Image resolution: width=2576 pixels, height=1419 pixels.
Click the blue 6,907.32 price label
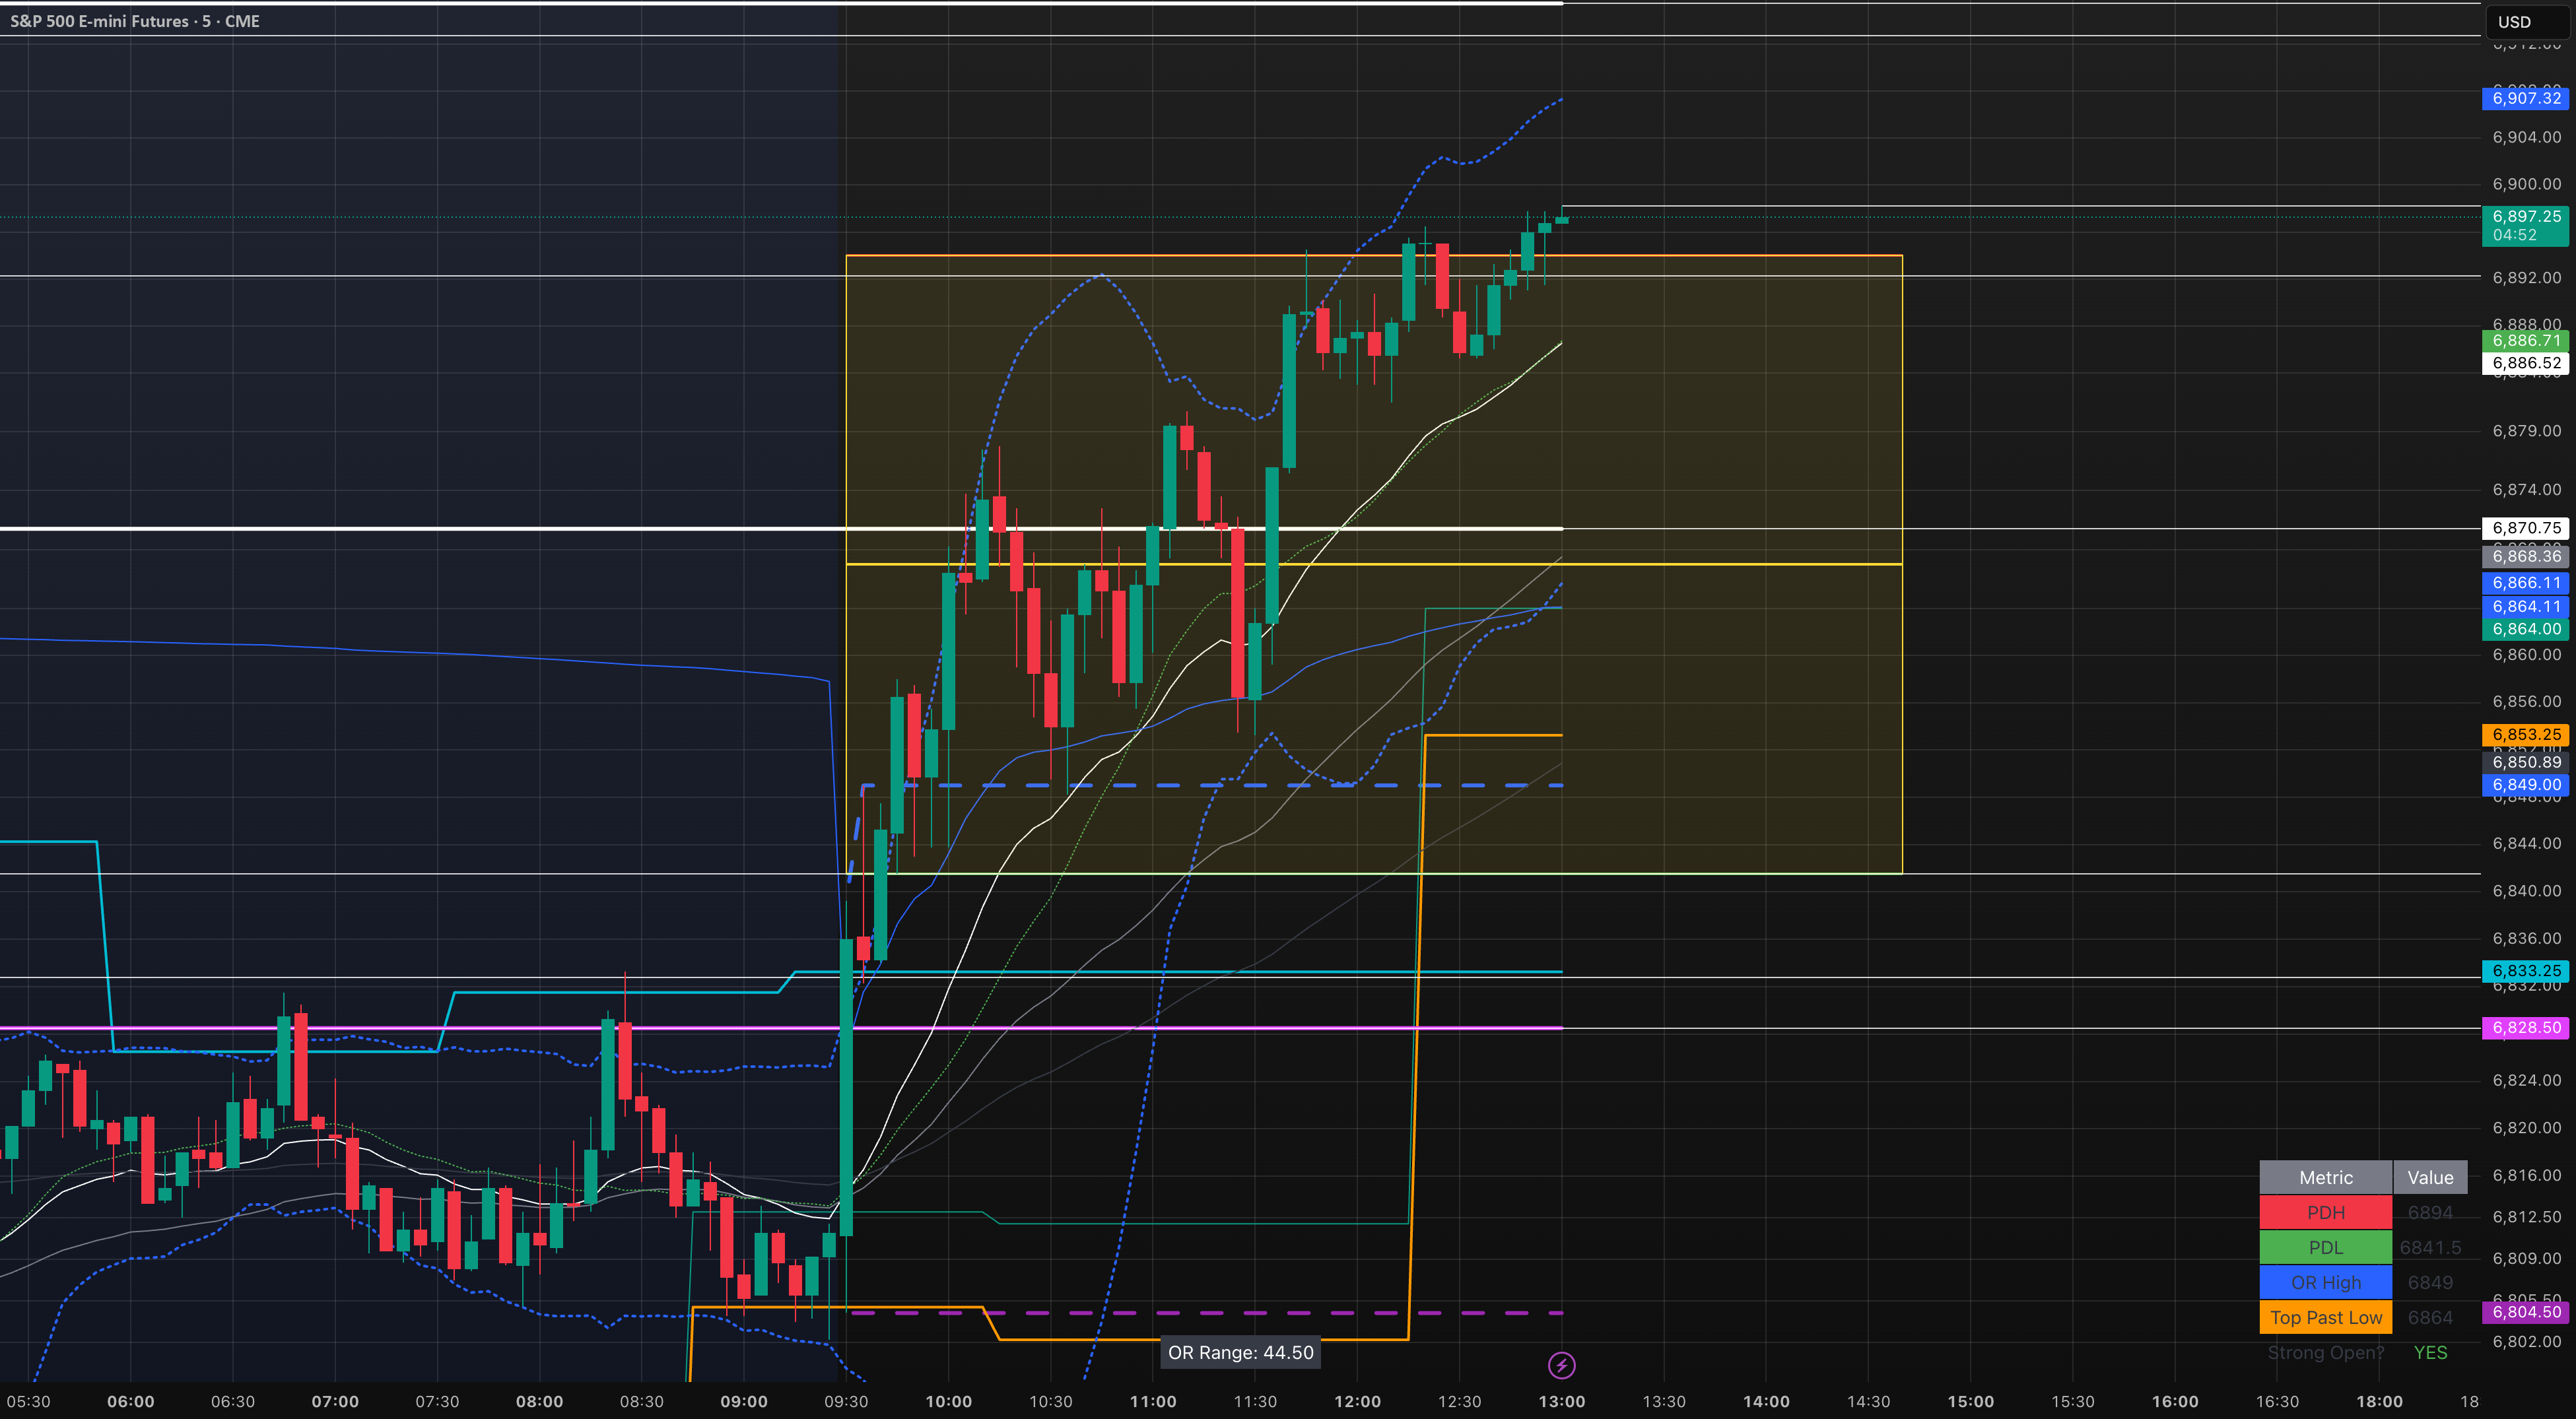point(2525,98)
